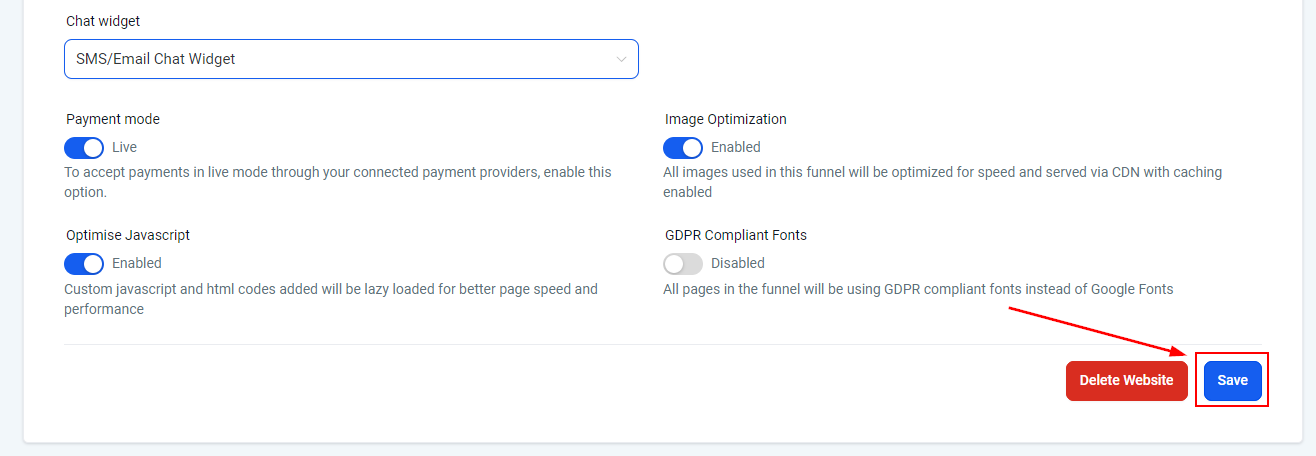Click the Payment mode heading text
The image size is (1316, 456).
pyautogui.click(x=113, y=119)
